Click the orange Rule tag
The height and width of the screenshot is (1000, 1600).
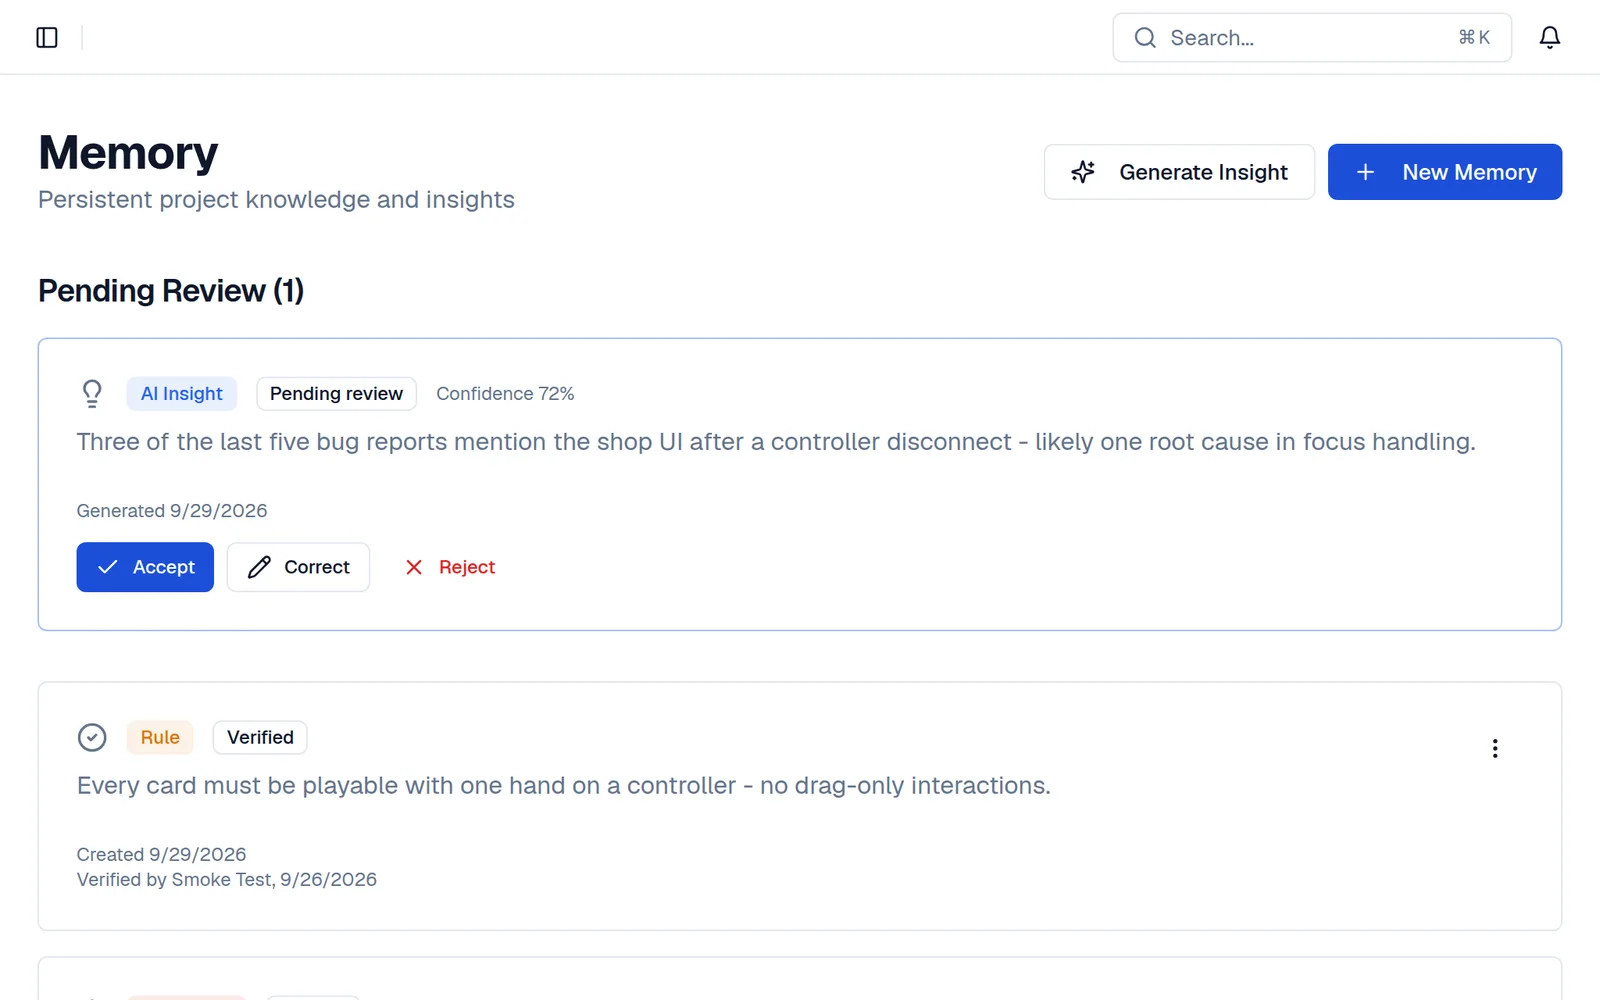coord(160,737)
